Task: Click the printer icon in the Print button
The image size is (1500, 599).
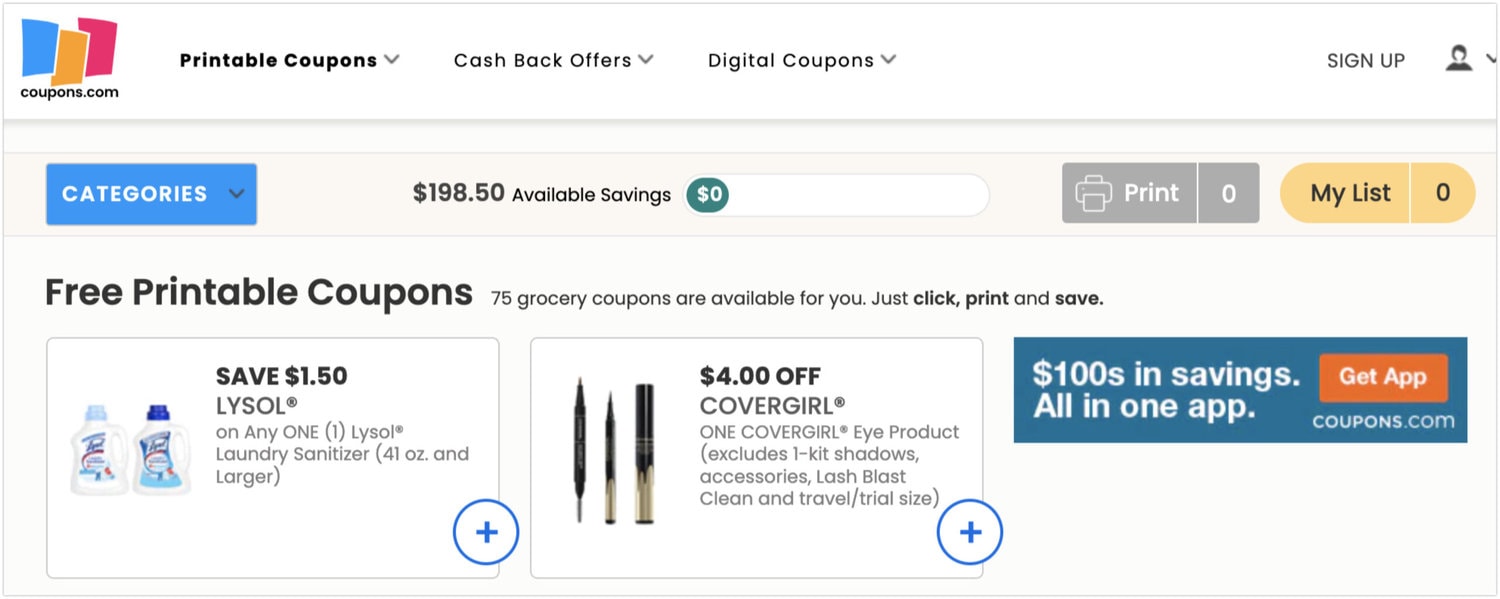Action: pyautogui.click(x=1095, y=192)
